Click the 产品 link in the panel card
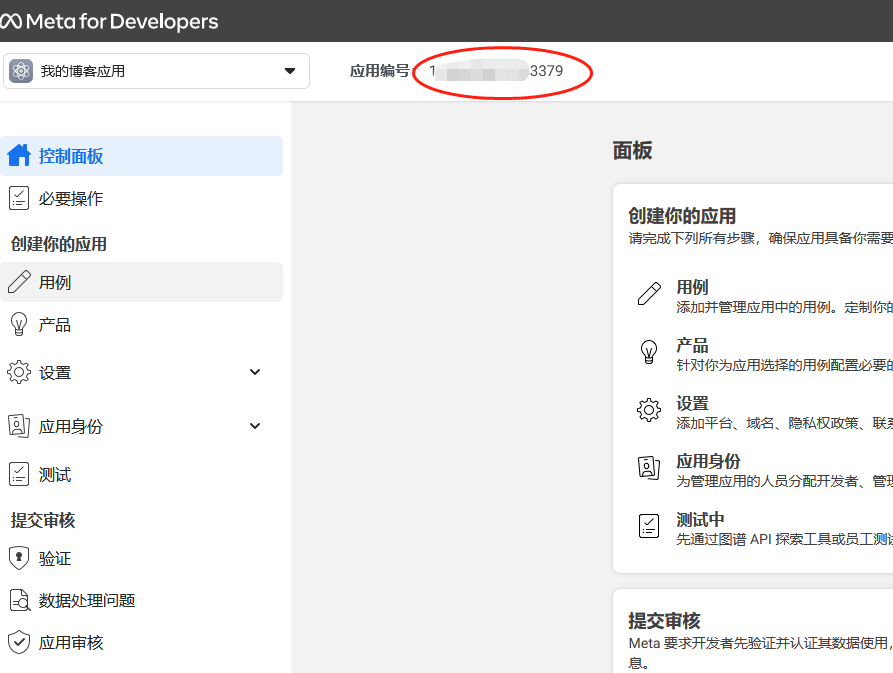The image size is (893, 673). [x=692, y=345]
